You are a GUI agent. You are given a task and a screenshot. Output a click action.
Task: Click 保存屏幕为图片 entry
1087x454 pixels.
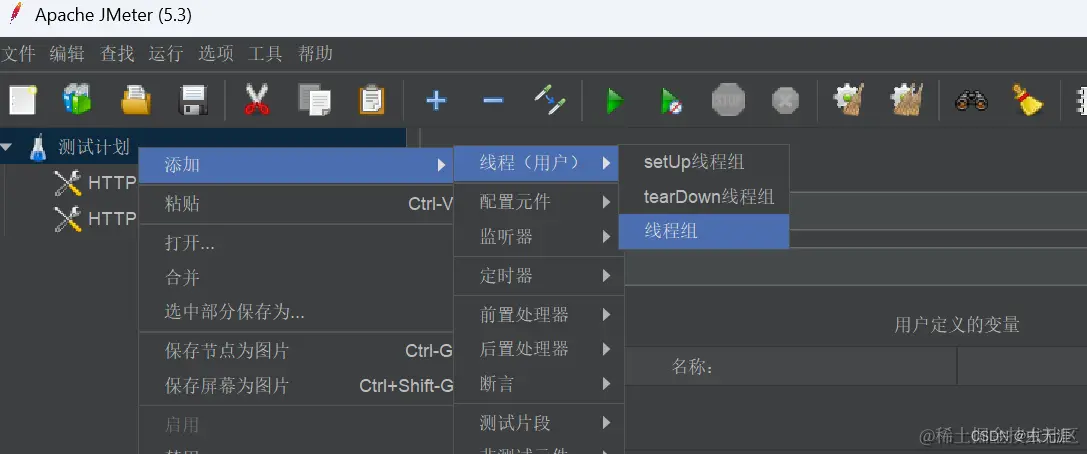(x=297, y=385)
